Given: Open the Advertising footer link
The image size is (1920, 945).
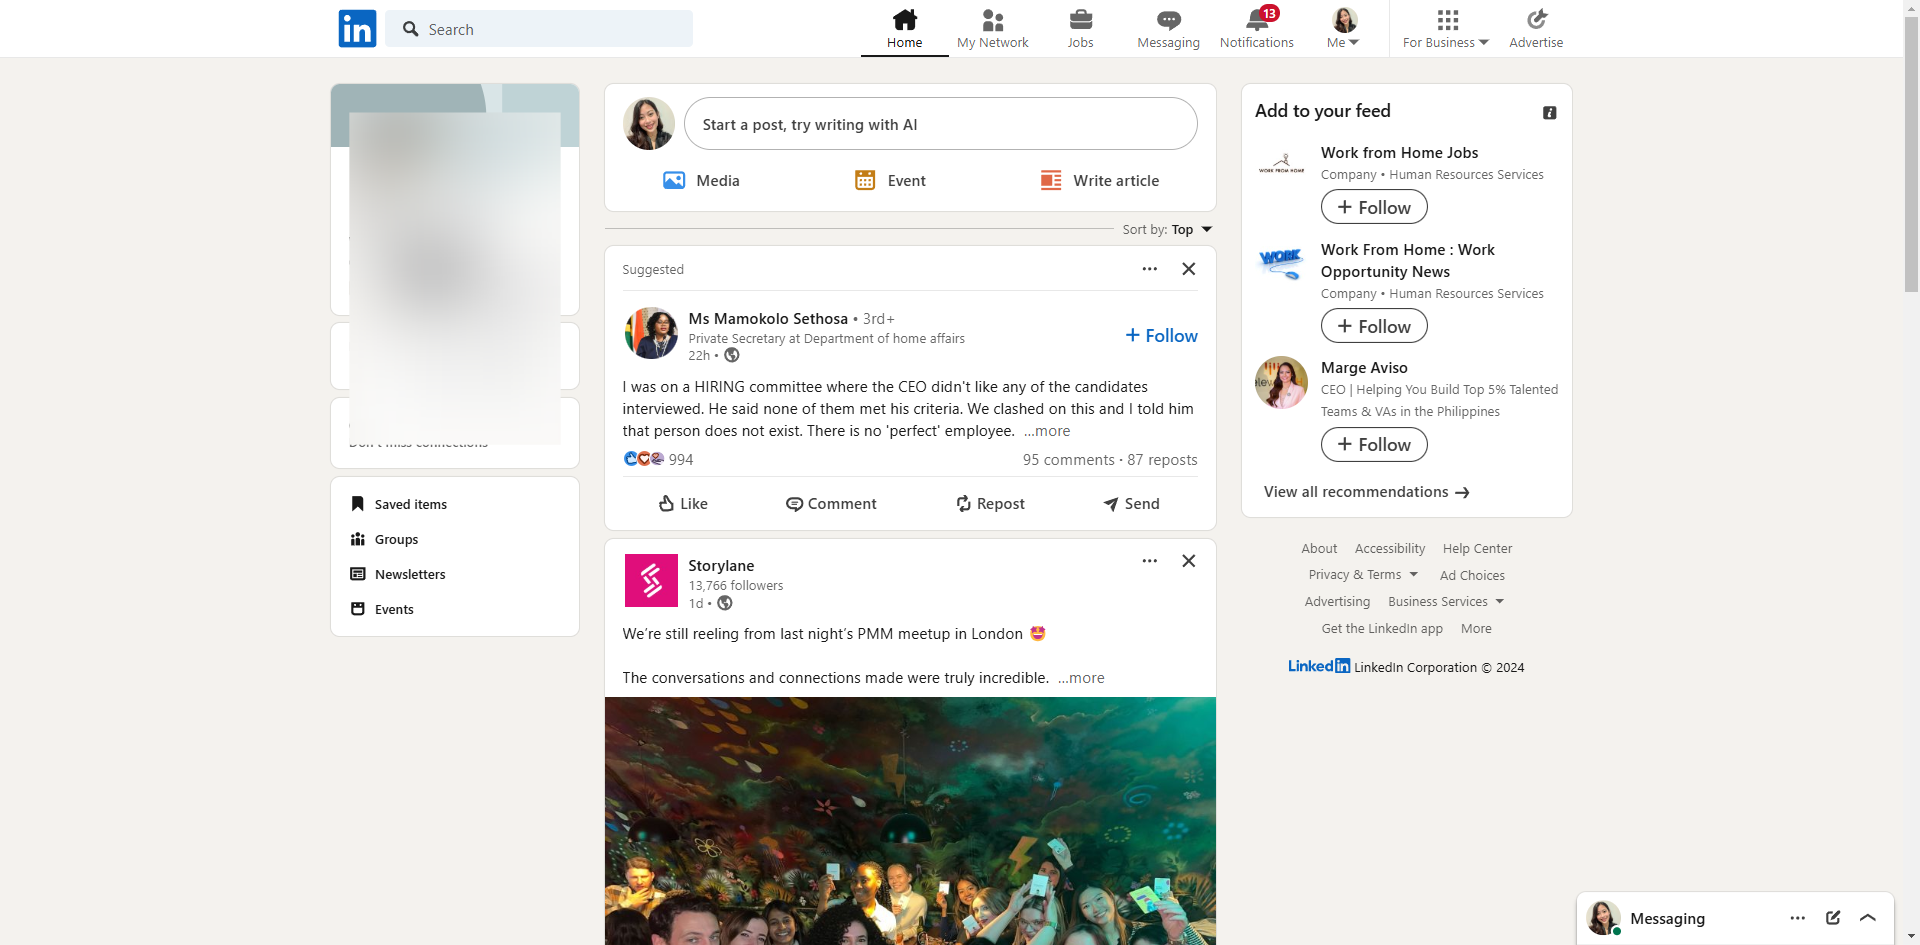Looking at the screenshot, I should click(1337, 602).
